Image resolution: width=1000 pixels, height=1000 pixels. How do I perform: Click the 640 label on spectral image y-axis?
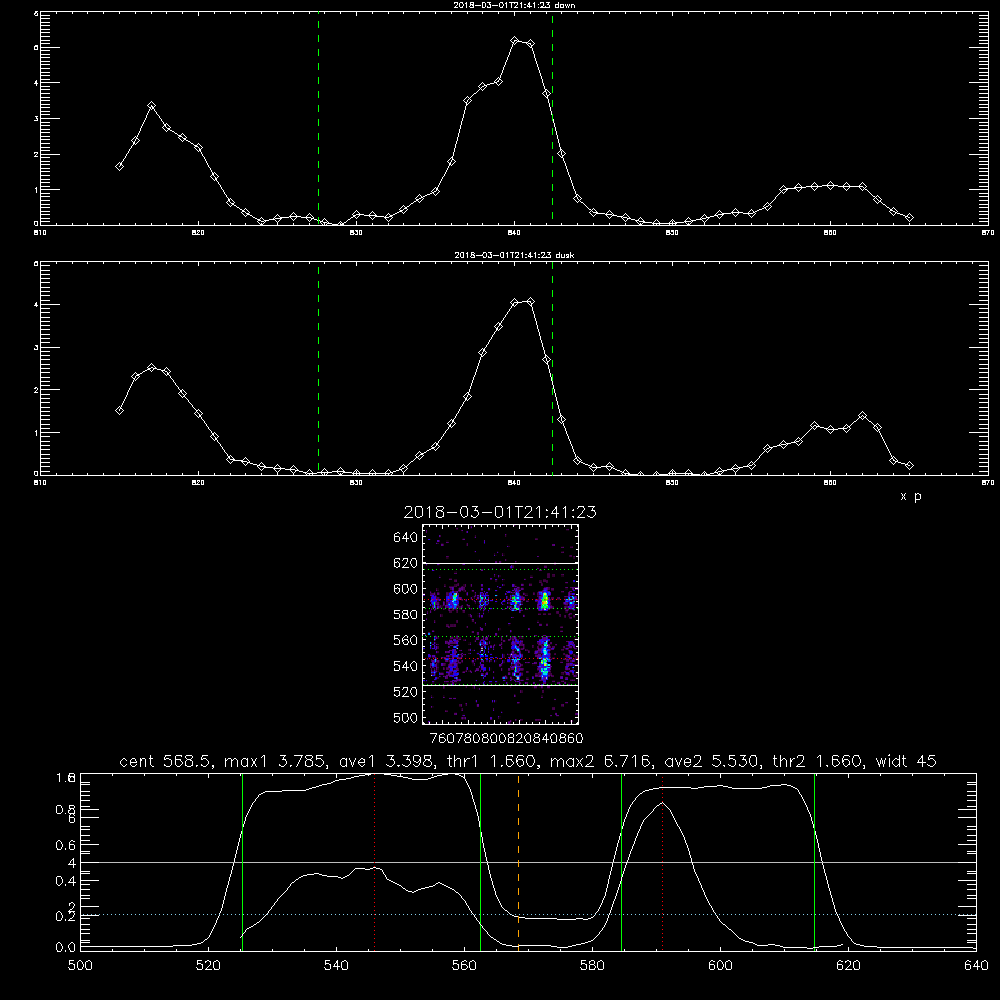coord(405,537)
